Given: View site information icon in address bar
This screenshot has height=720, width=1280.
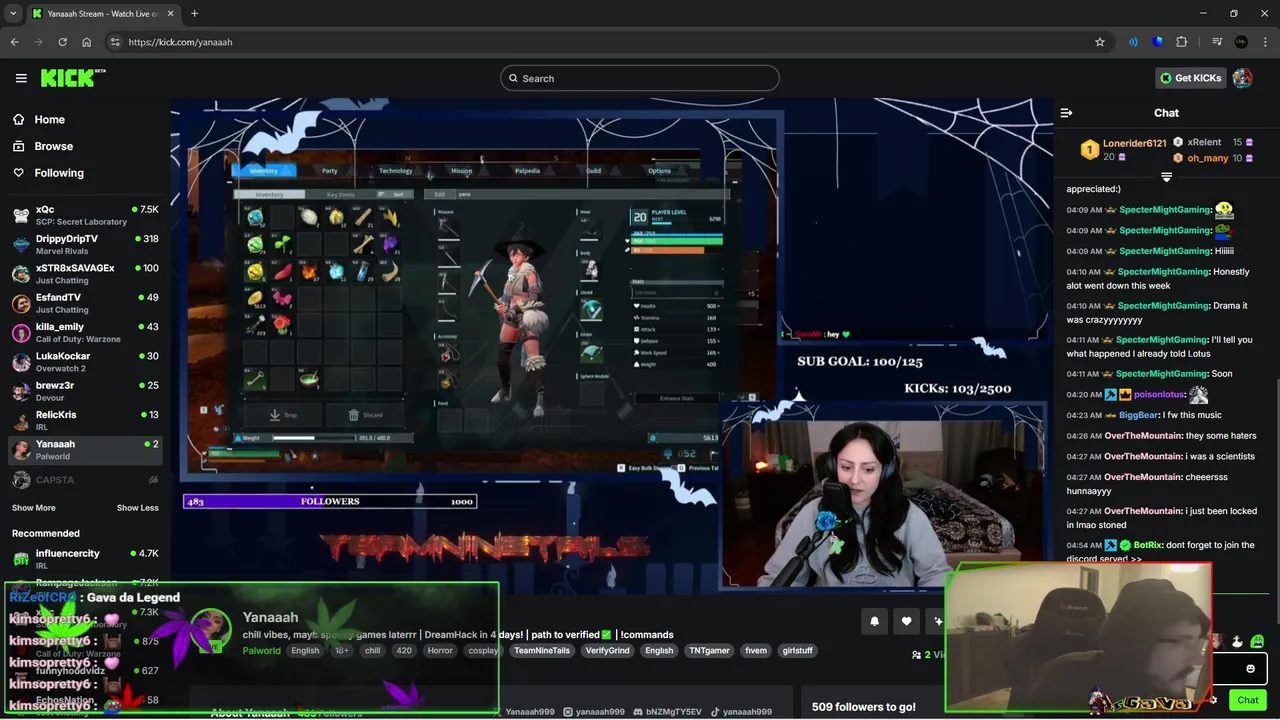Looking at the screenshot, I should [x=115, y=42].
